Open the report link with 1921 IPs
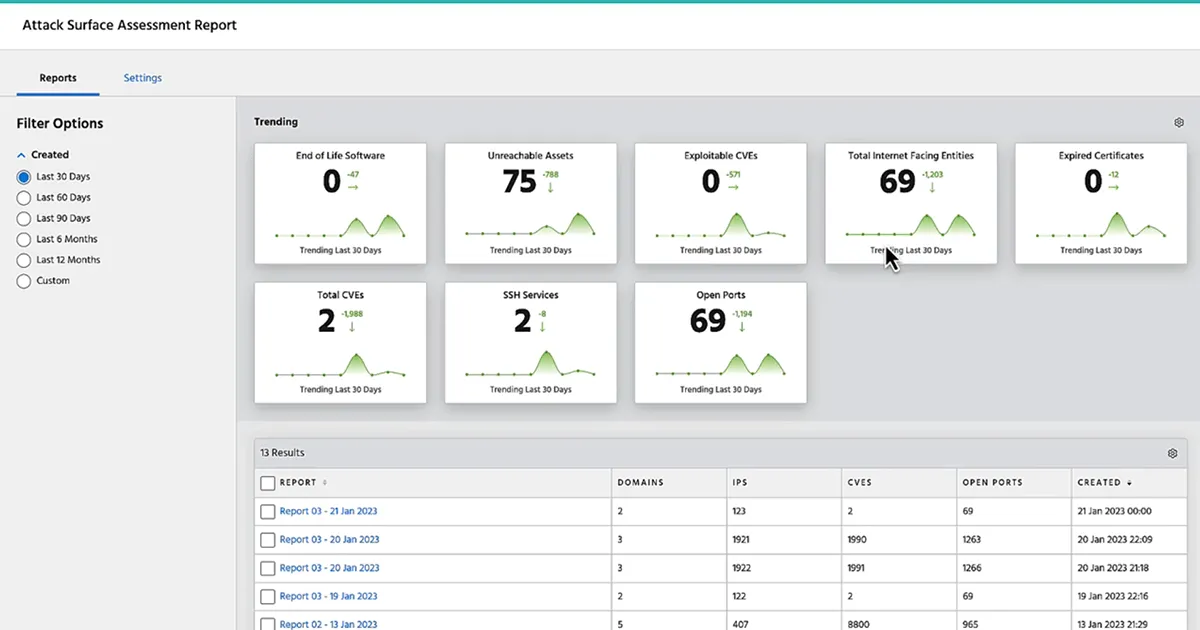This screenshot has height=630, width=1200. pyautogui.click(x=329, y=540)
